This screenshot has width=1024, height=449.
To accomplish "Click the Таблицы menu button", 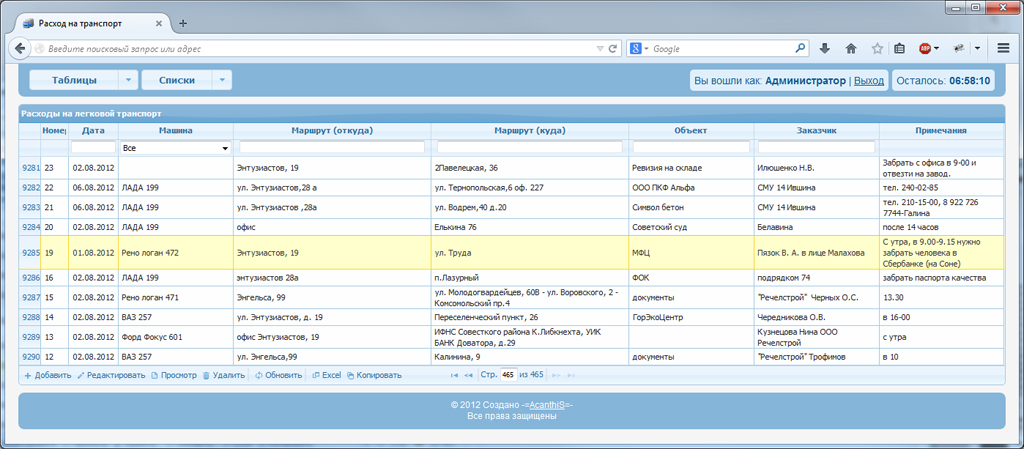I will [x=74, y=80].
